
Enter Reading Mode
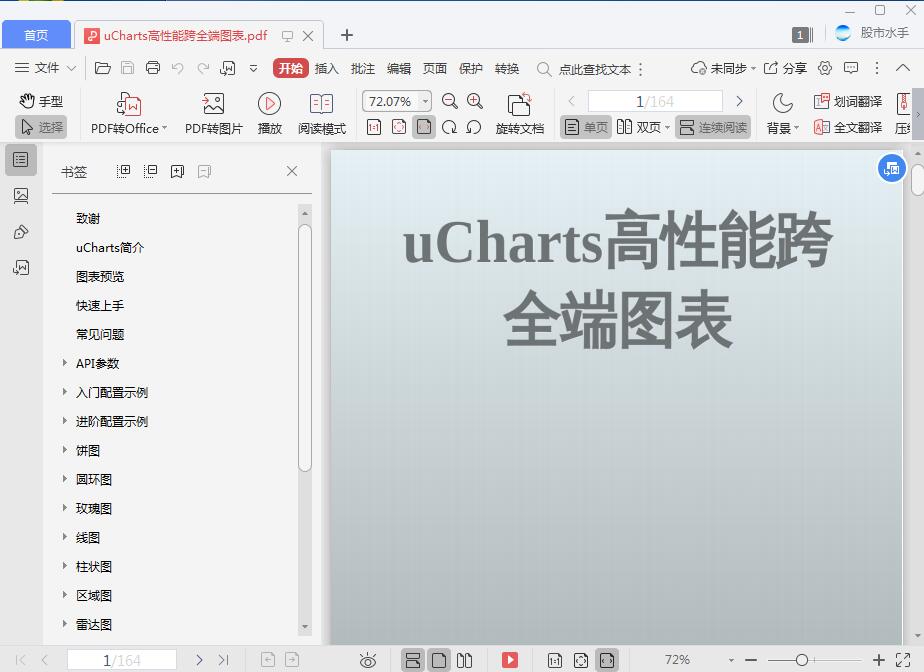pyautogui.click(x=322, y=114)
